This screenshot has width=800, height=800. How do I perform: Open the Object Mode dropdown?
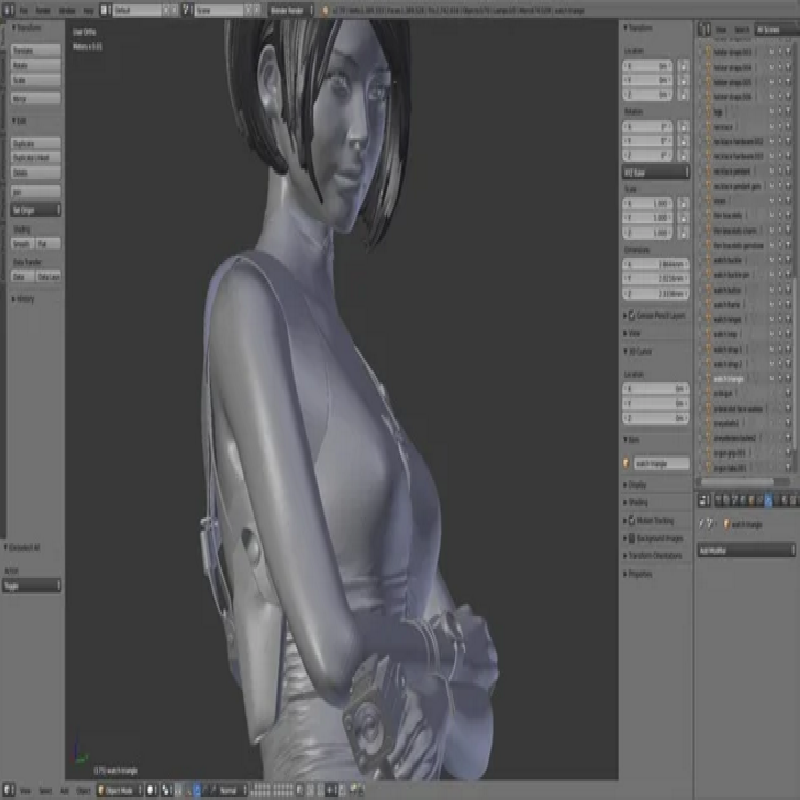point(120,790)
